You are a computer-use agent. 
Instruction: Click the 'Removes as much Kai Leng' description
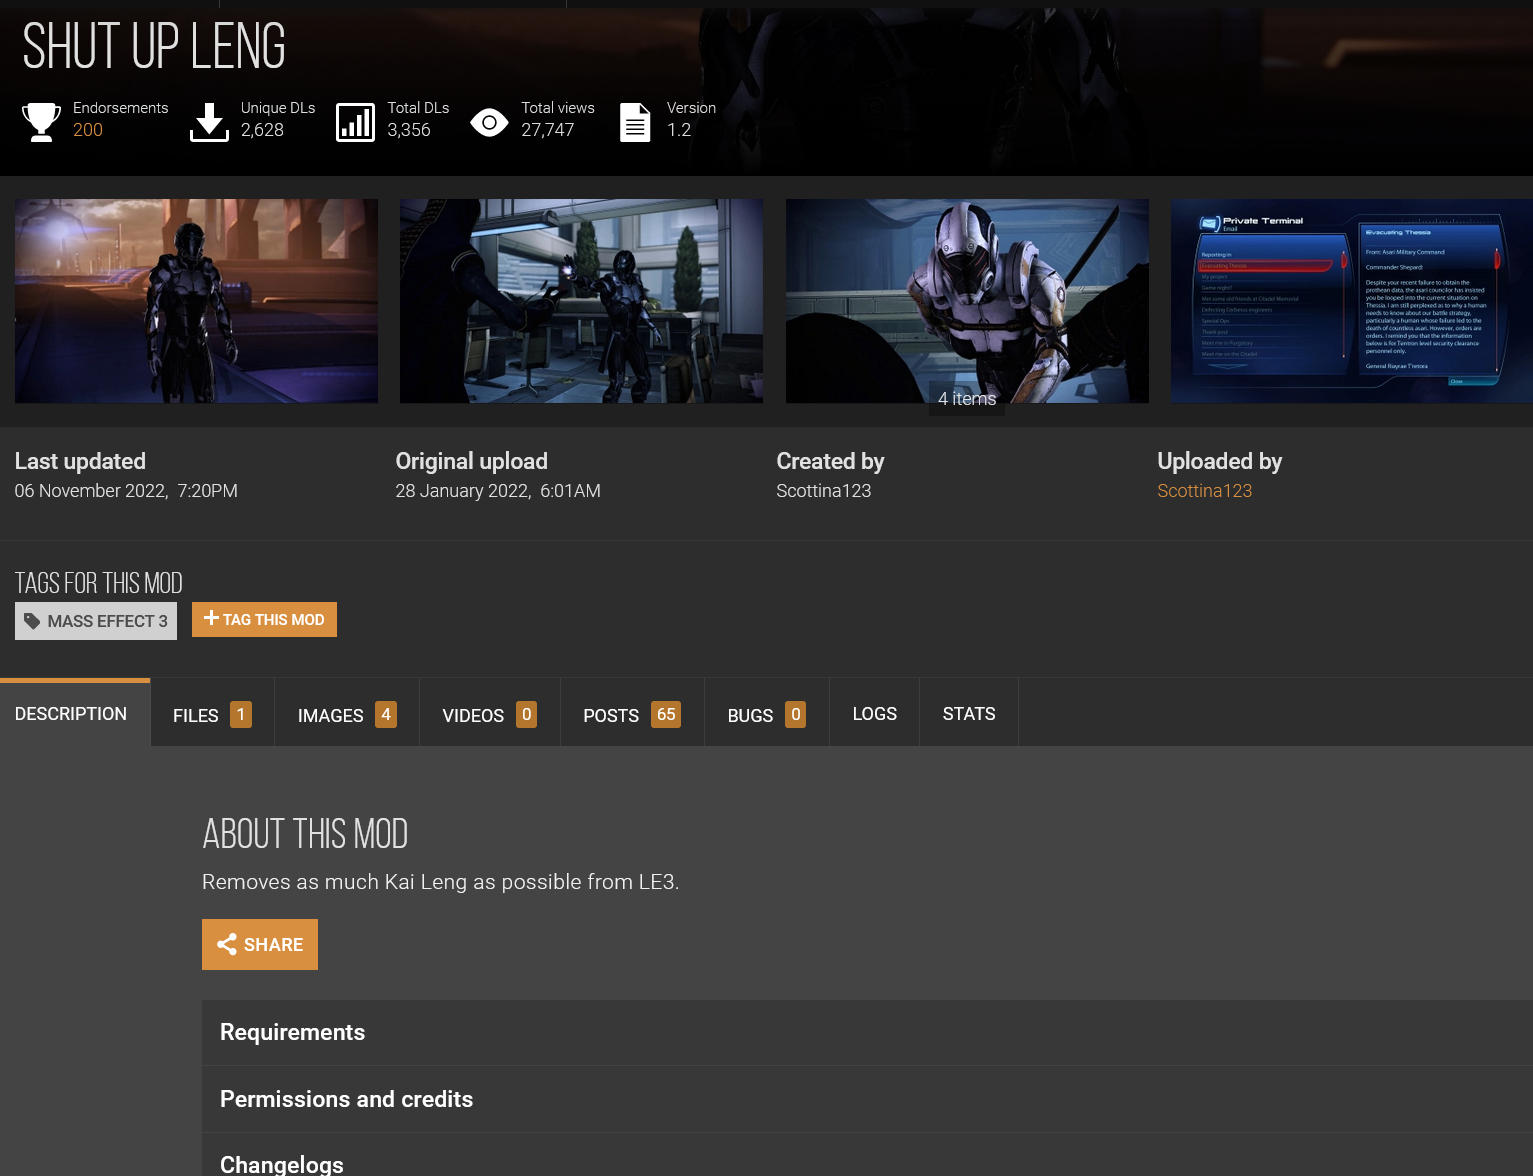[x=440, y=882]
